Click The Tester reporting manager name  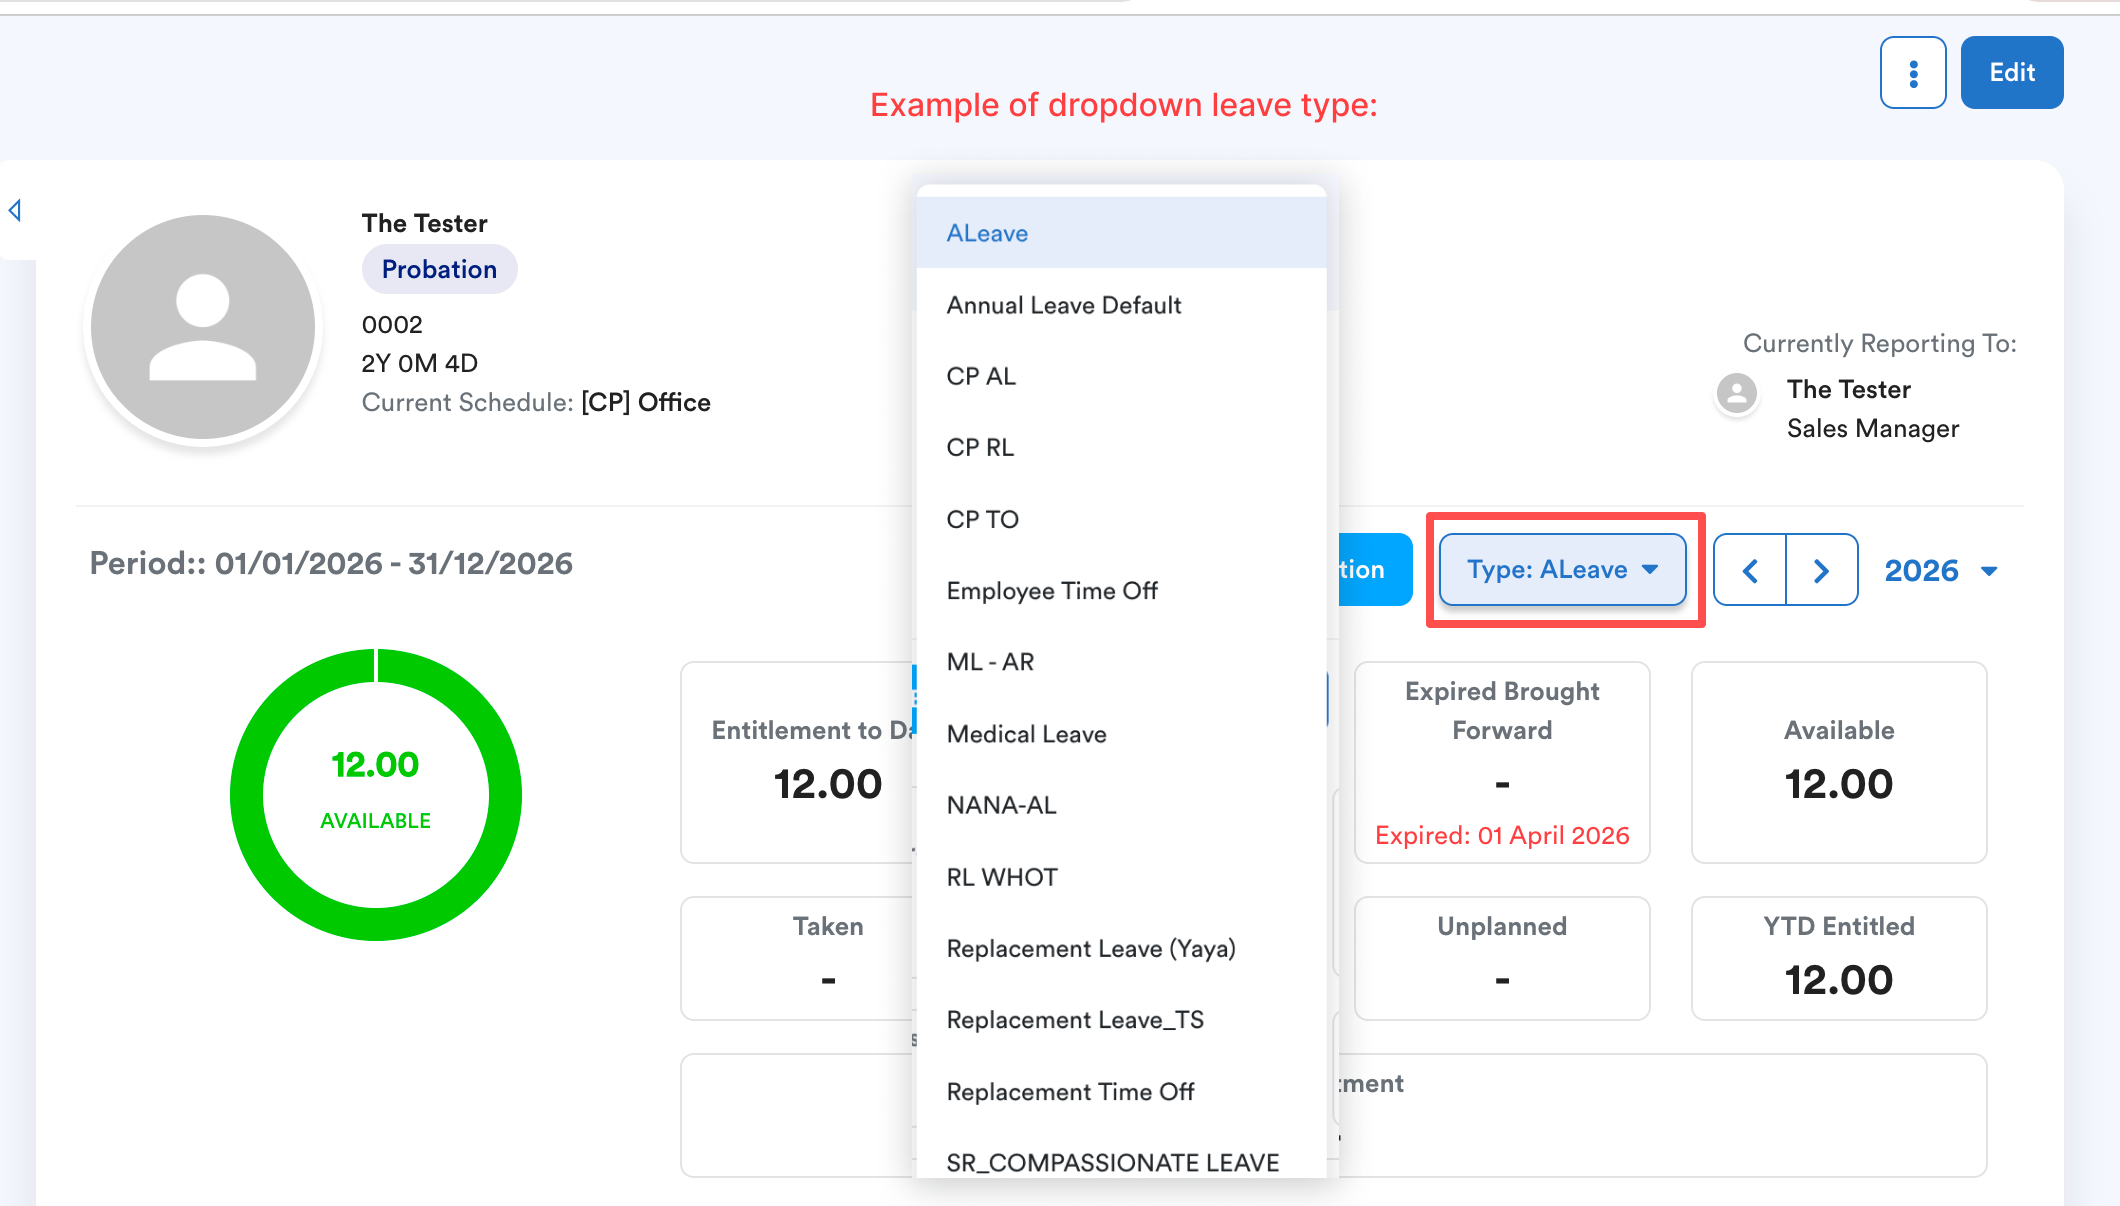[1848, 389]
